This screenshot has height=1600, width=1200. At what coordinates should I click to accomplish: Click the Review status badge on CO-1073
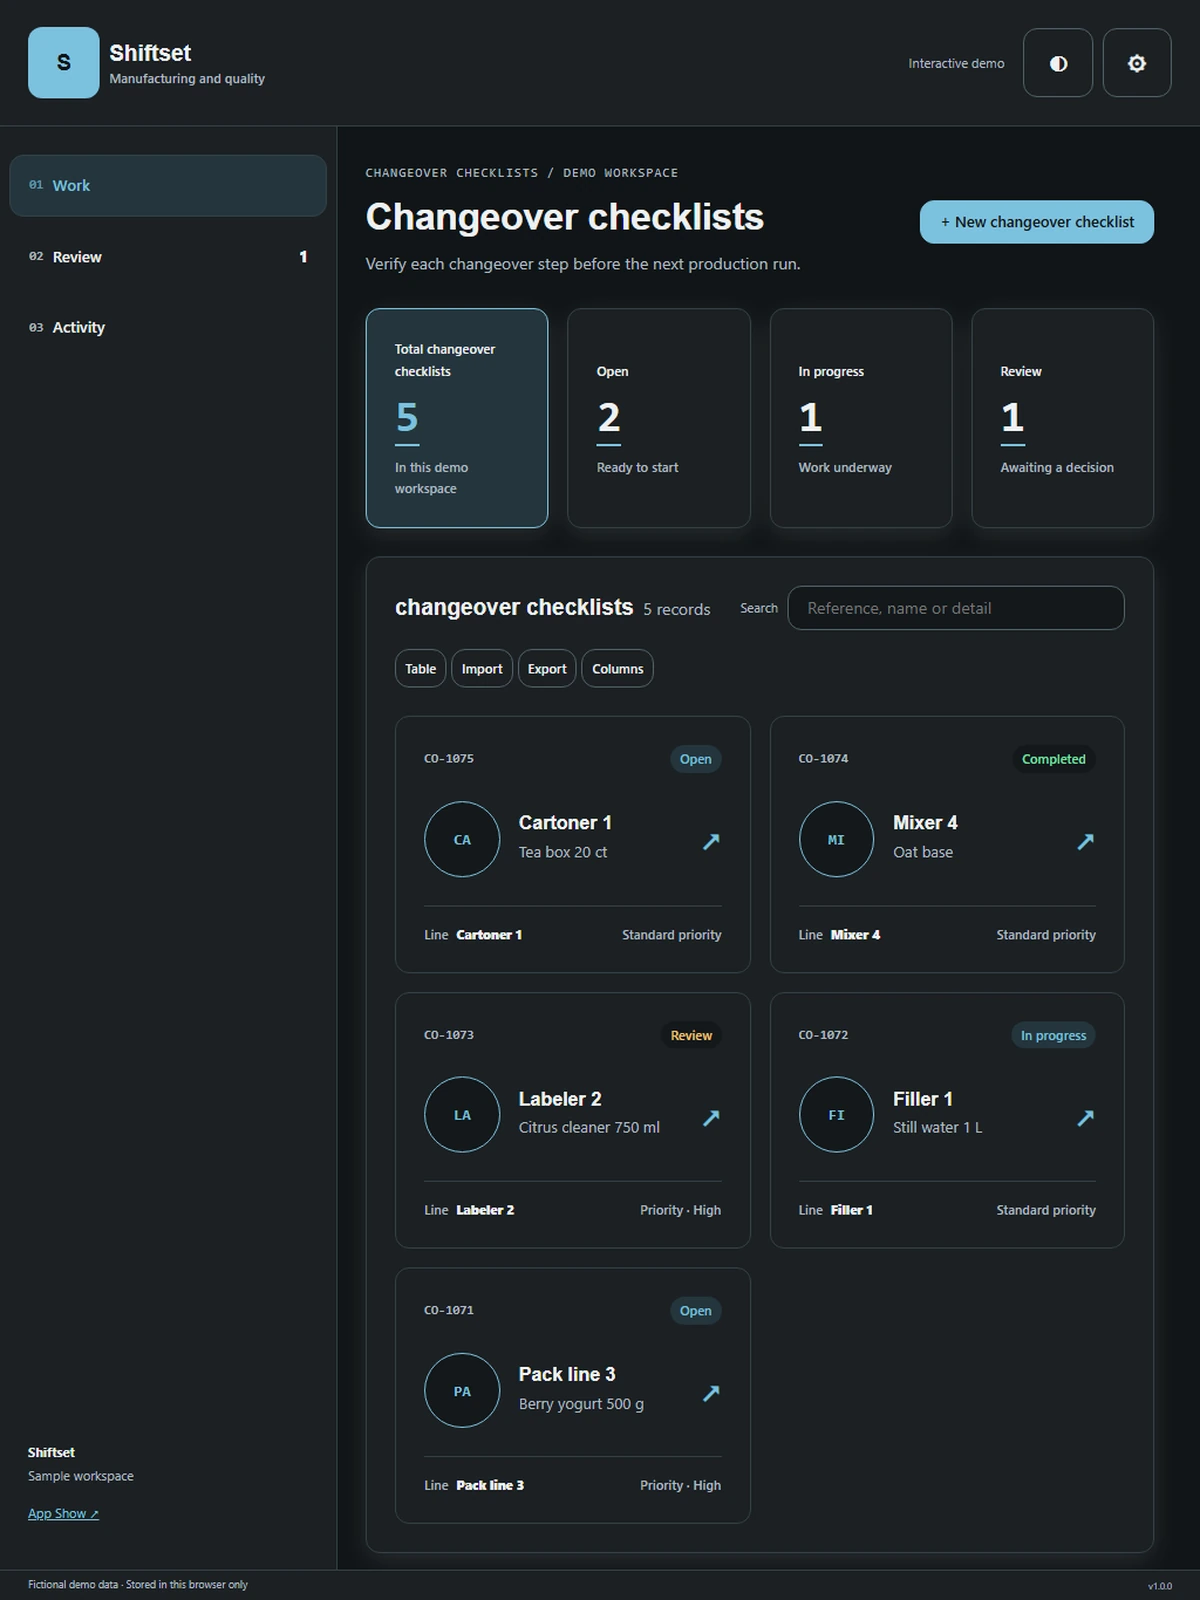click(691, 1035)
